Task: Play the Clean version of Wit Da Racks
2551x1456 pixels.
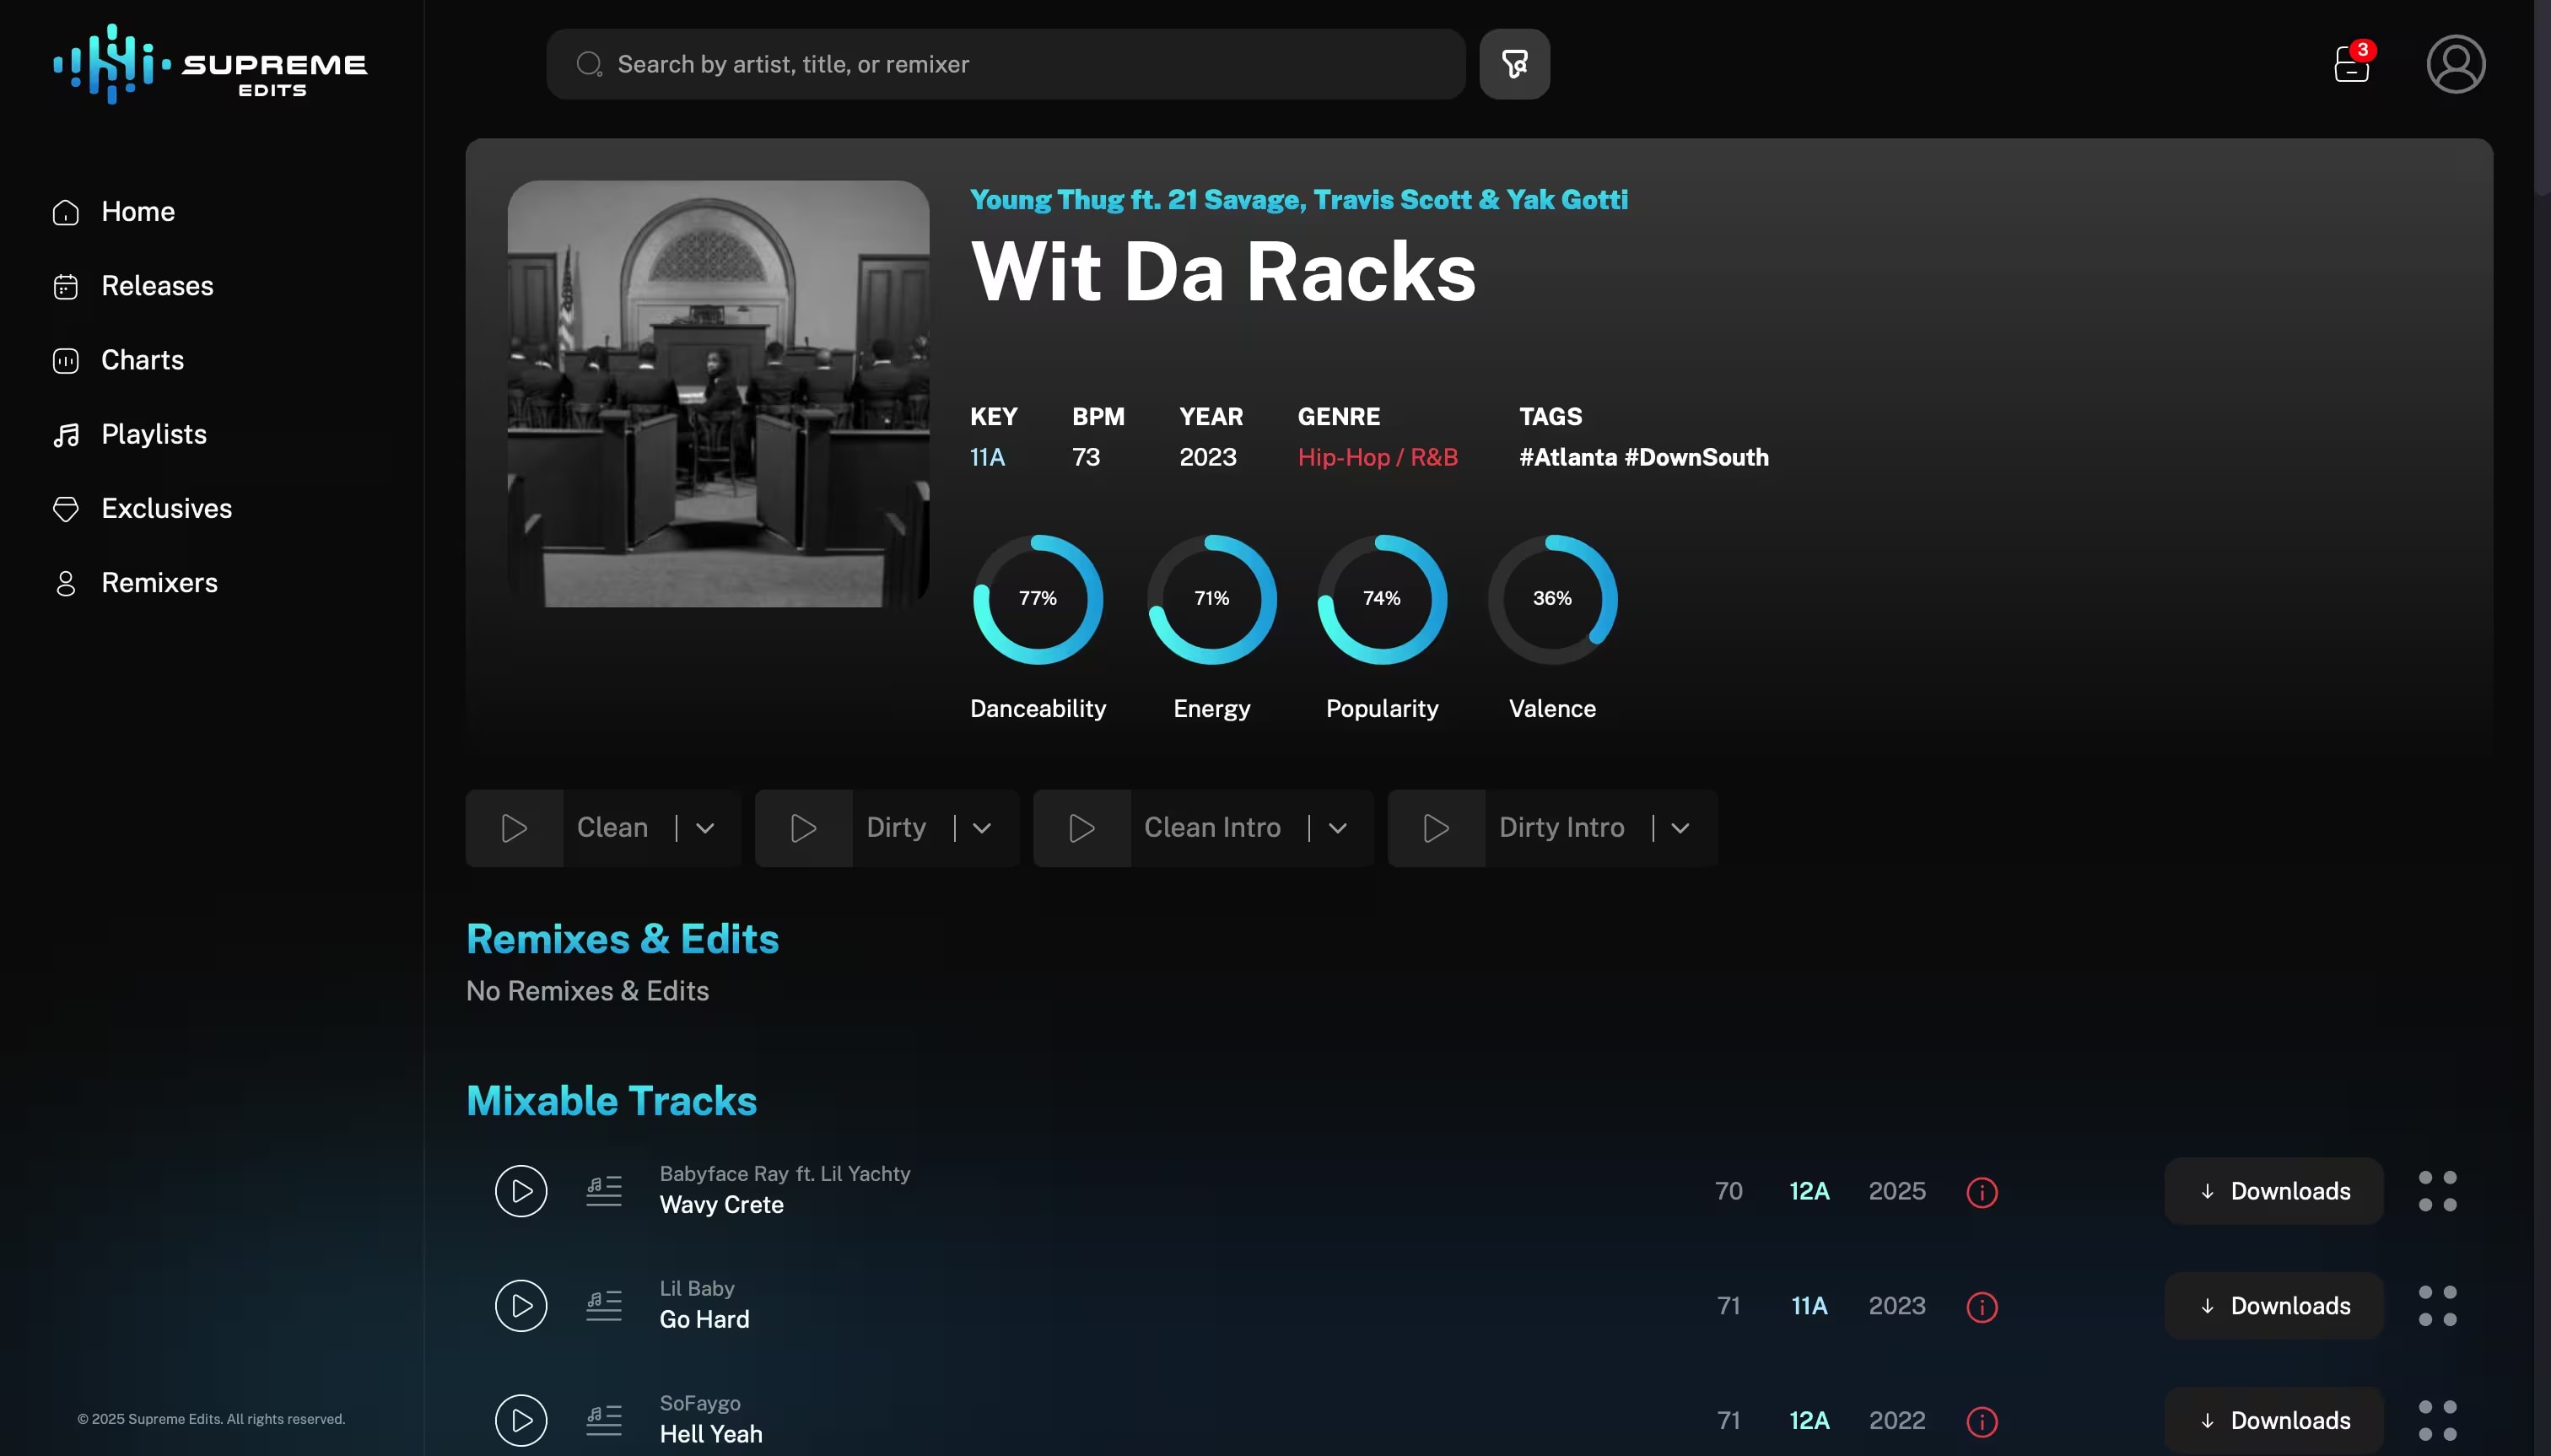Action: tap(515, 827)
